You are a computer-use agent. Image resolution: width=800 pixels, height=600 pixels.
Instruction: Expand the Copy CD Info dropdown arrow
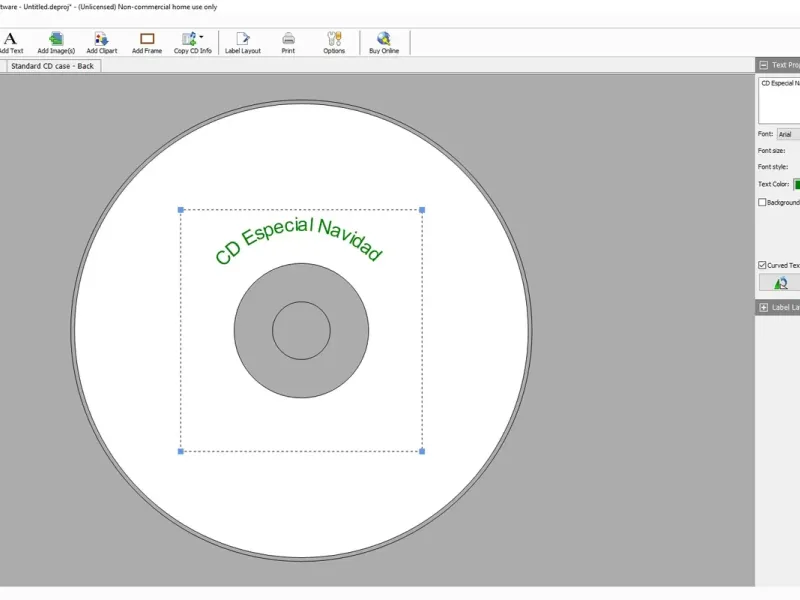202,37
